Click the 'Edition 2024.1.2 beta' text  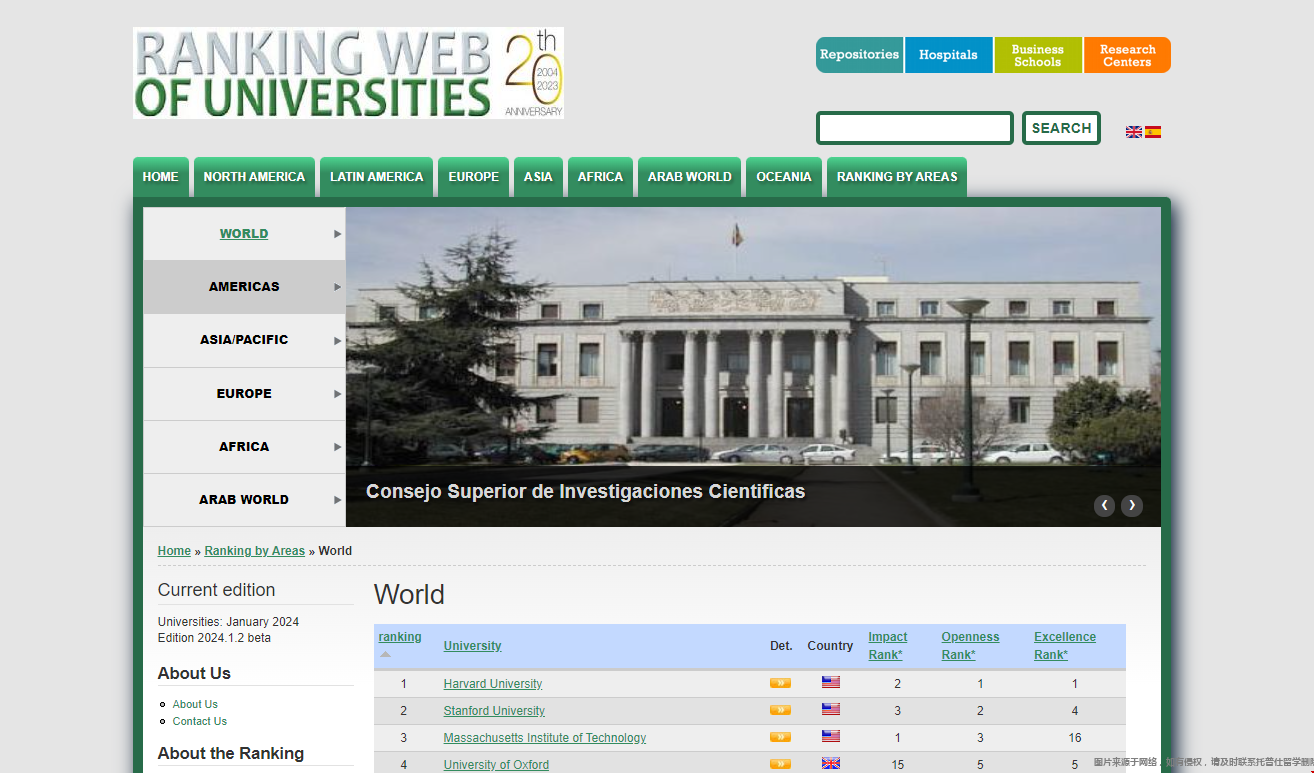(214, 638)
